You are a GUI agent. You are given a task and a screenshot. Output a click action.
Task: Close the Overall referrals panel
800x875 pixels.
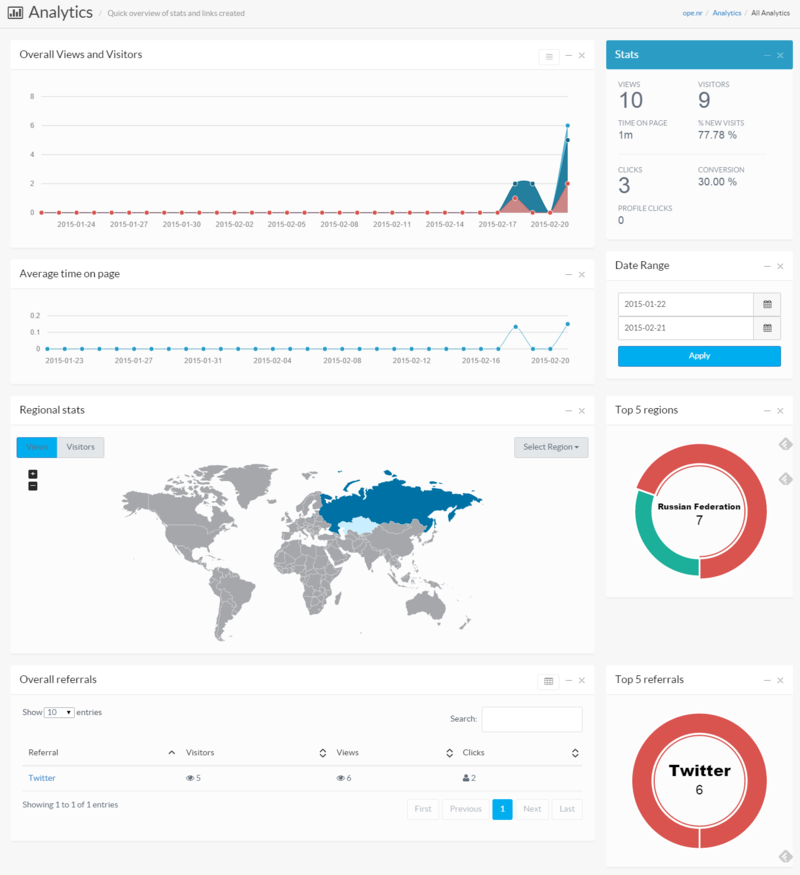click(x=582, y=680)
